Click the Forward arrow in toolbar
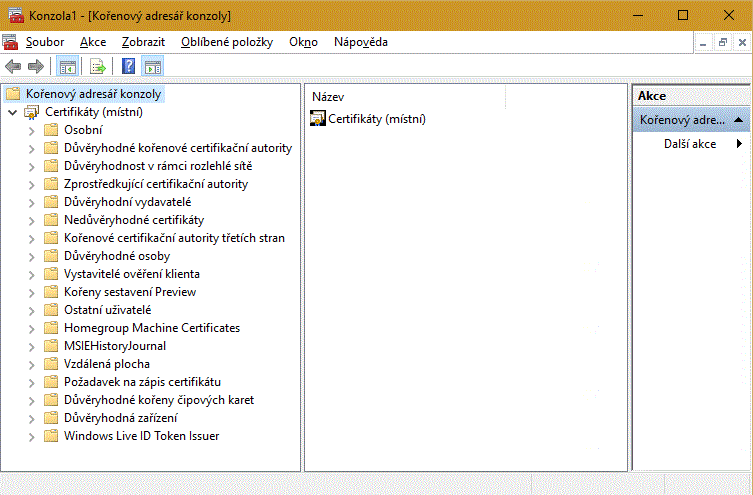The image size is (753, 495). point(36,67)
